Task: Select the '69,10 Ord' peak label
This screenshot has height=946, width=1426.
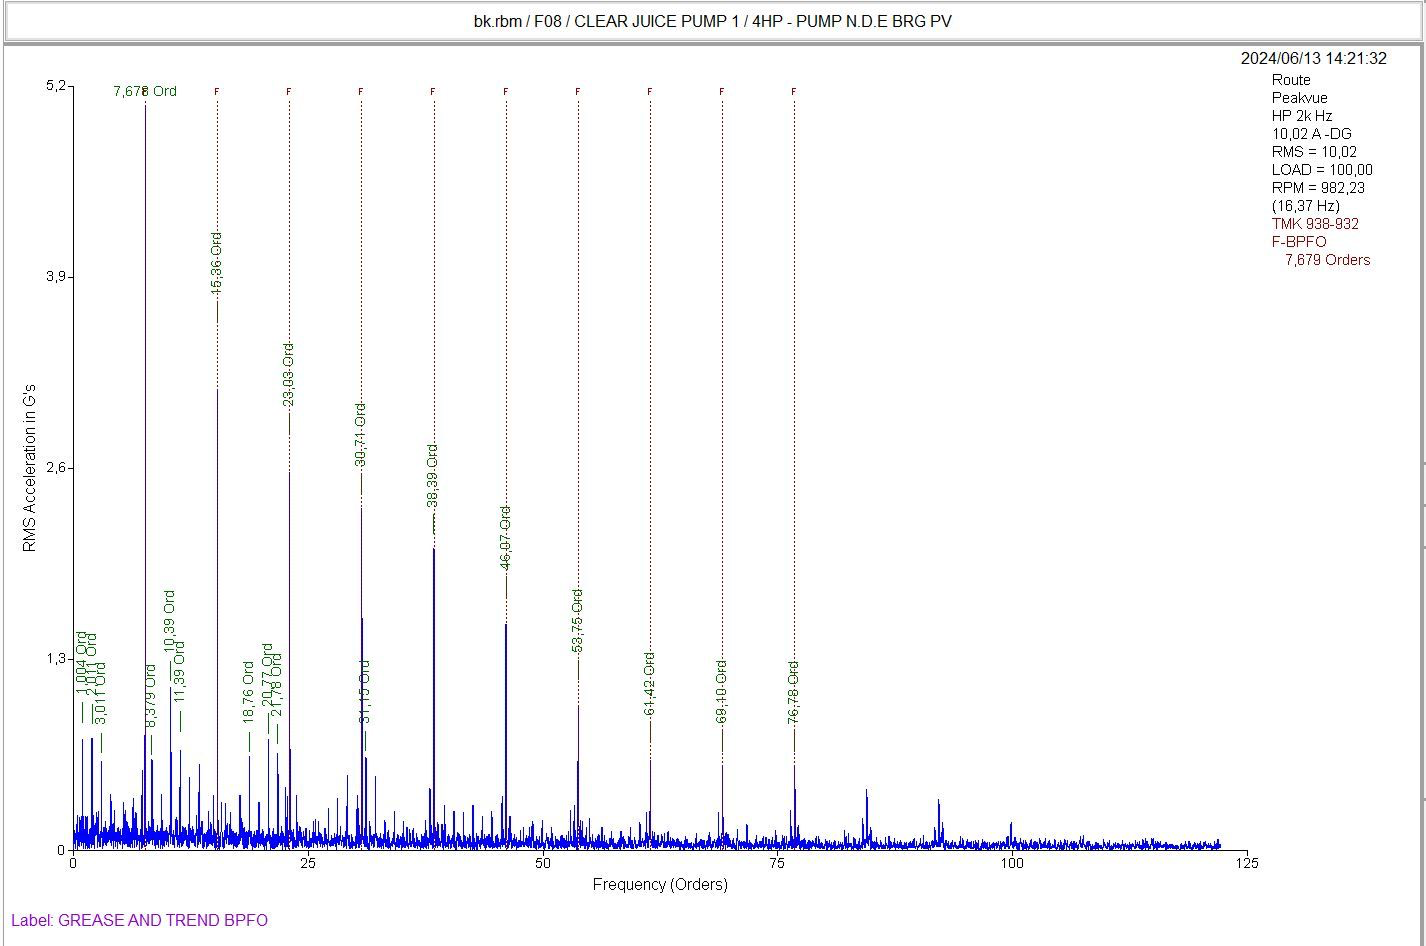Action: tap(721, 692)
